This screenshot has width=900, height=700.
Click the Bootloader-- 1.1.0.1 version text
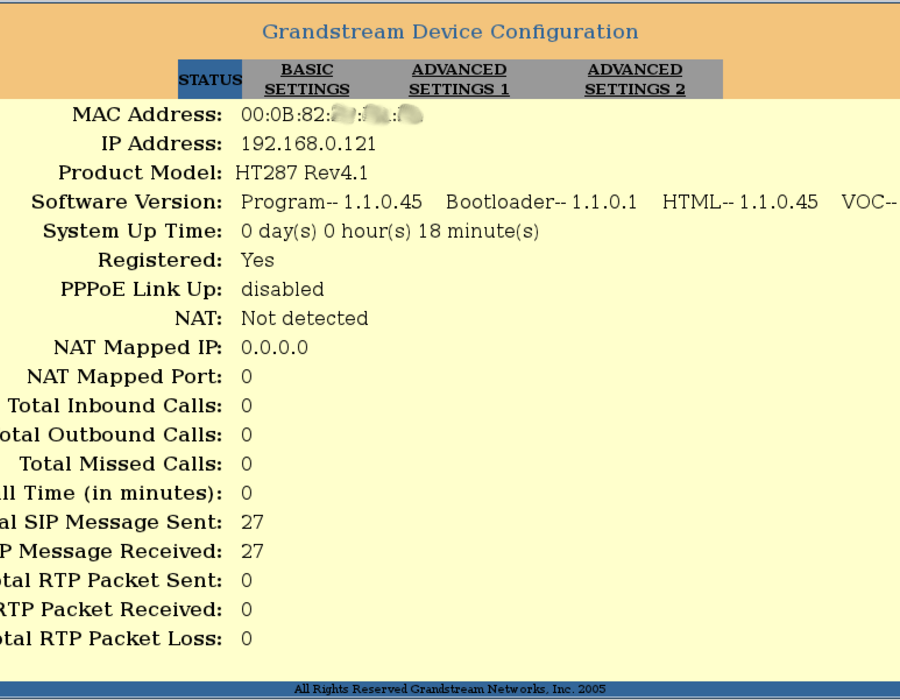[541, 202]
